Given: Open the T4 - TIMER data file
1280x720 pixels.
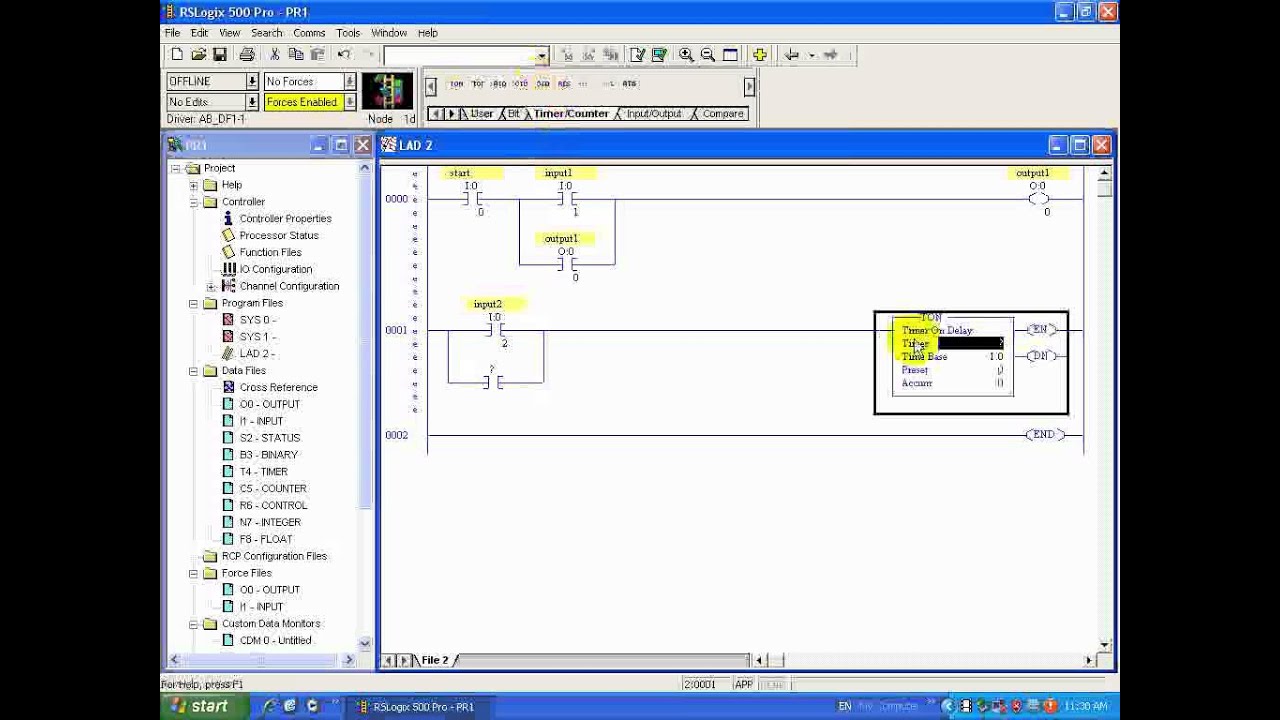Looking at the screenshot, I should click(263, 471).
